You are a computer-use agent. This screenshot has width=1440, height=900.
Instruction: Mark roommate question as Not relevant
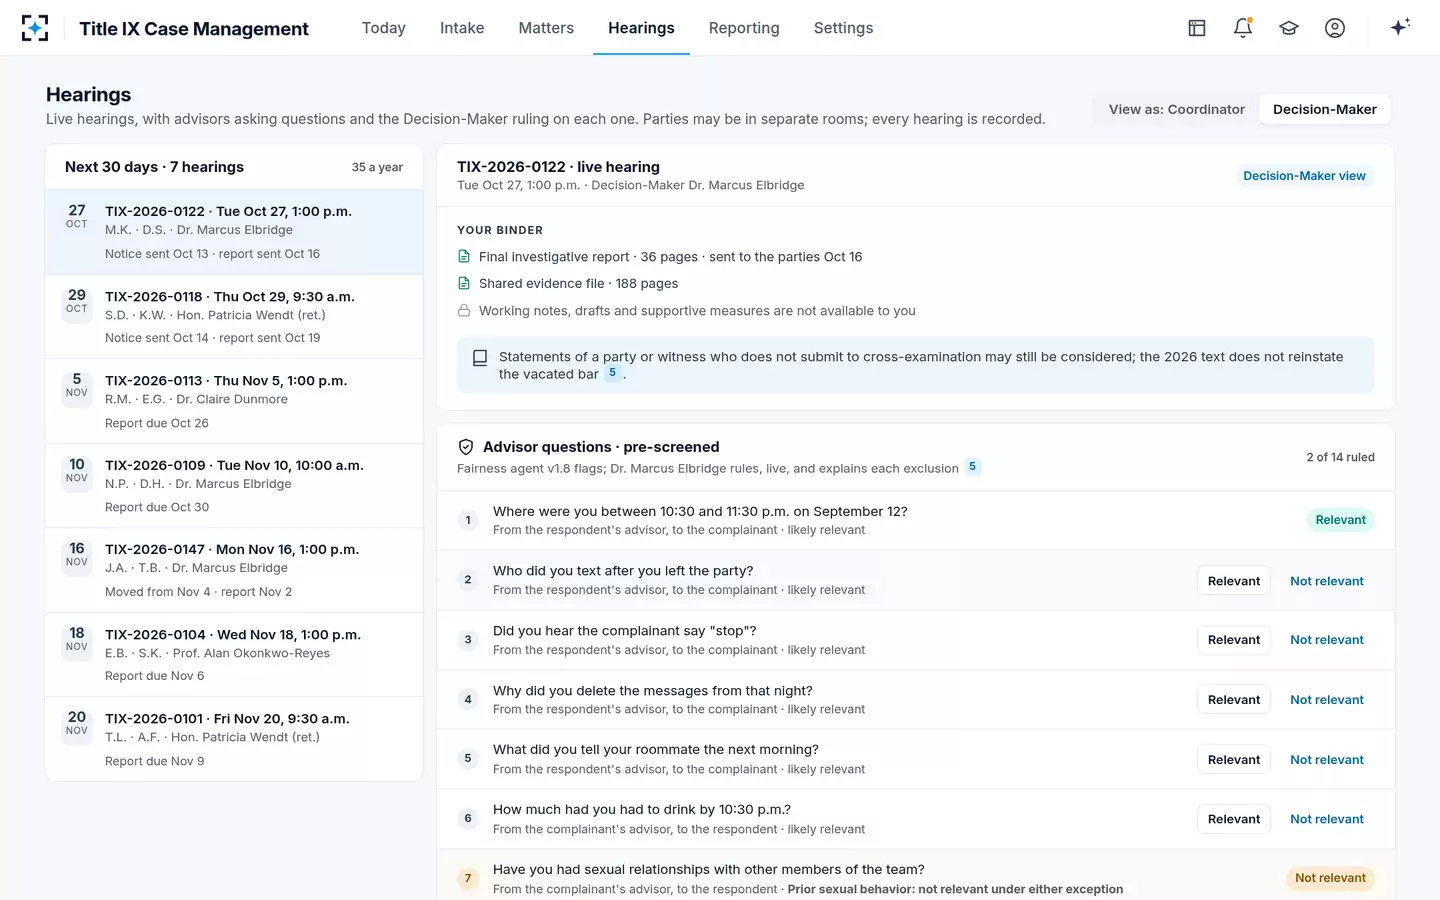(1327, 760)
